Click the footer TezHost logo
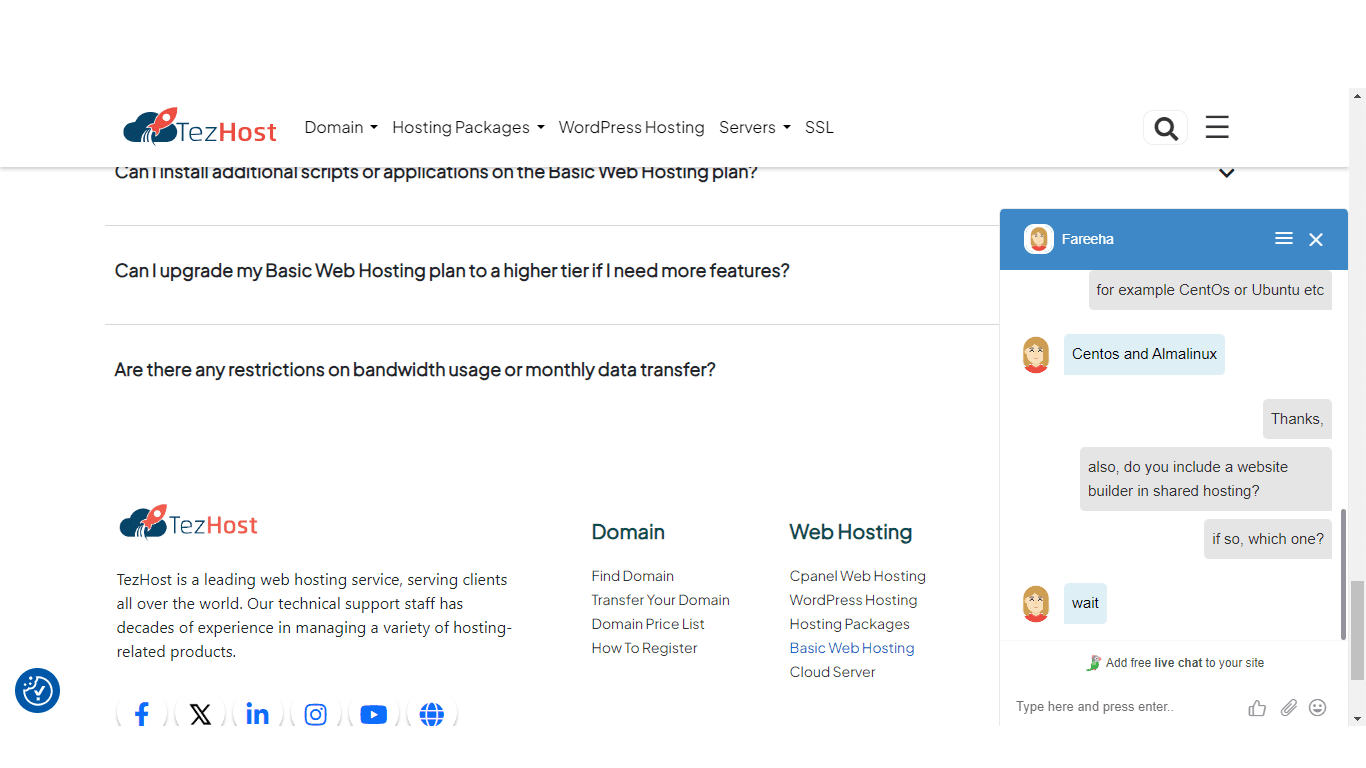Screen dimensions: 1366x768 (x=188, y=523)
